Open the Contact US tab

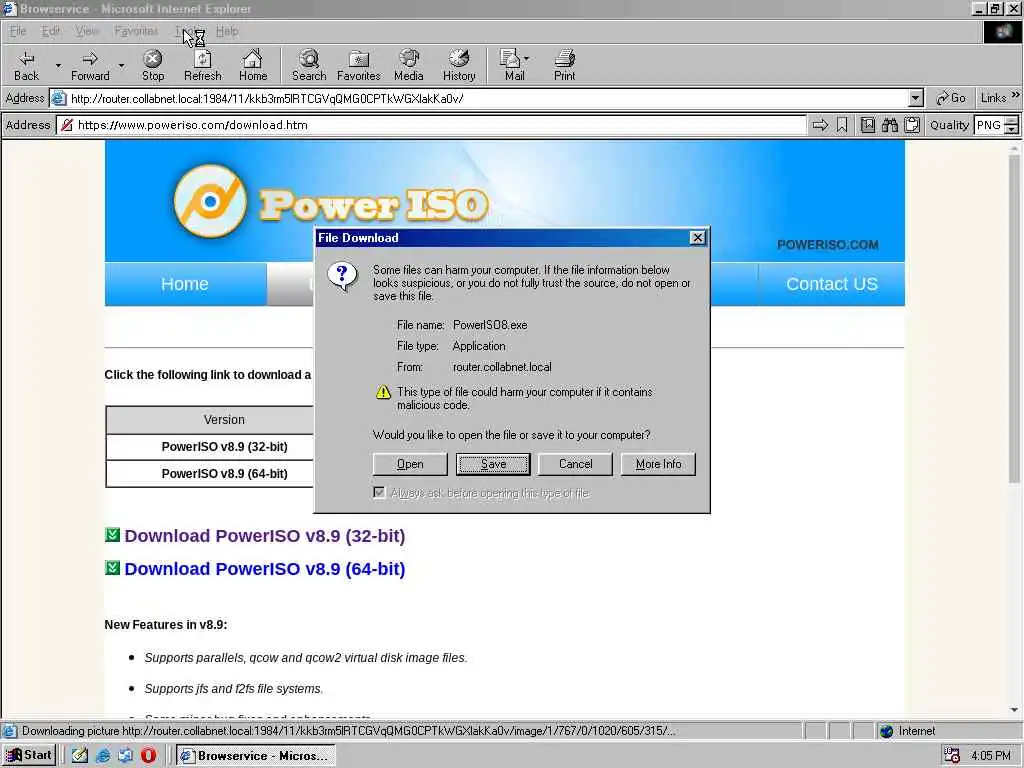[x=831, y=284]
